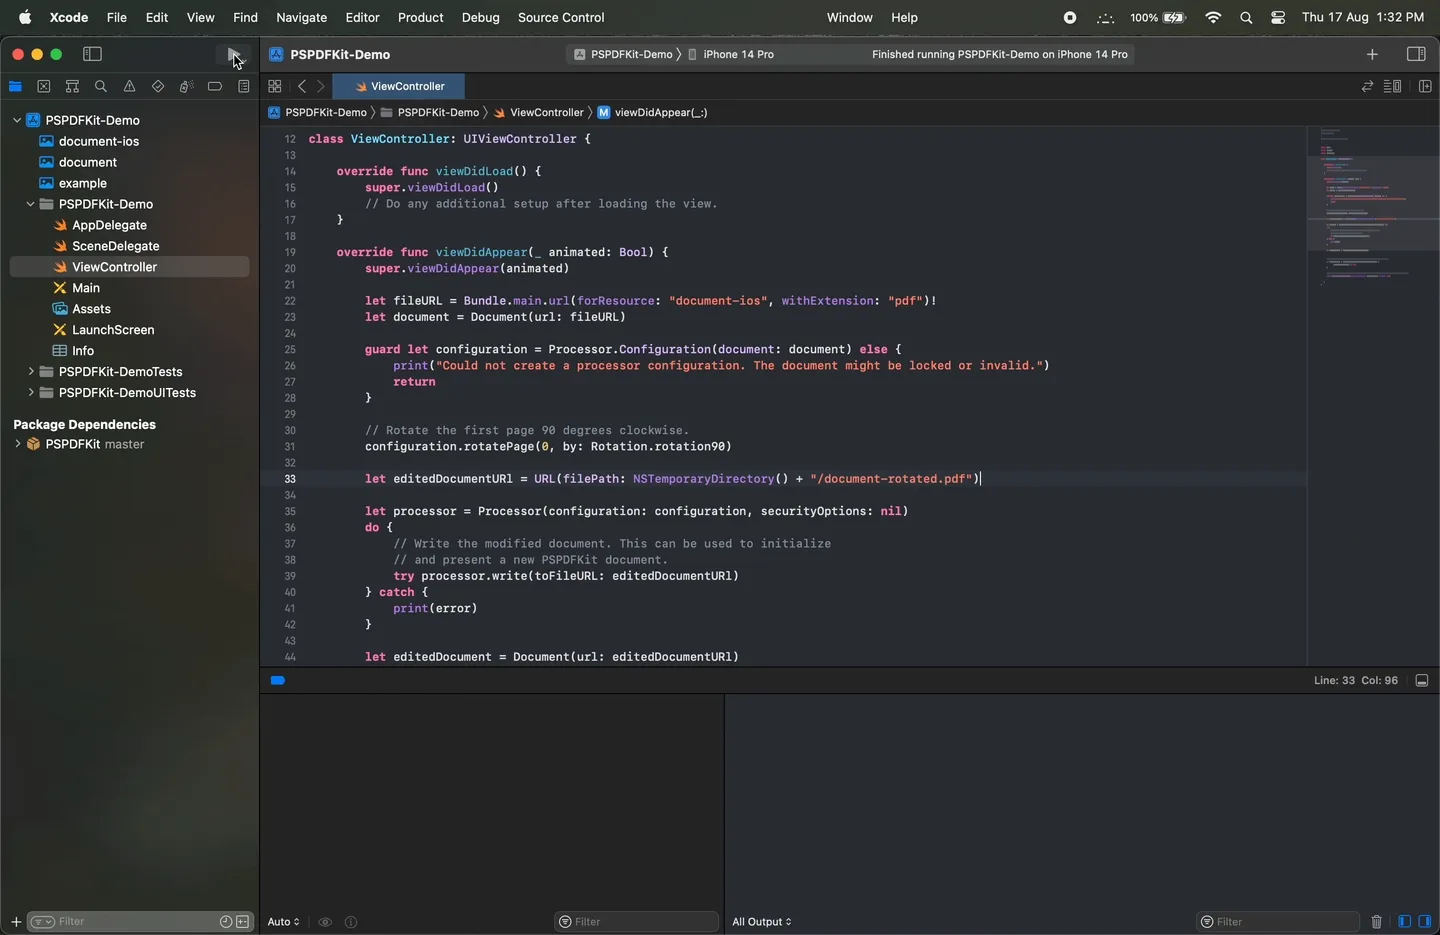Open the Auto variables scope dropdown
Image resolution: width=1440 pixels, height=935 pixels.
tap(284, 922)
